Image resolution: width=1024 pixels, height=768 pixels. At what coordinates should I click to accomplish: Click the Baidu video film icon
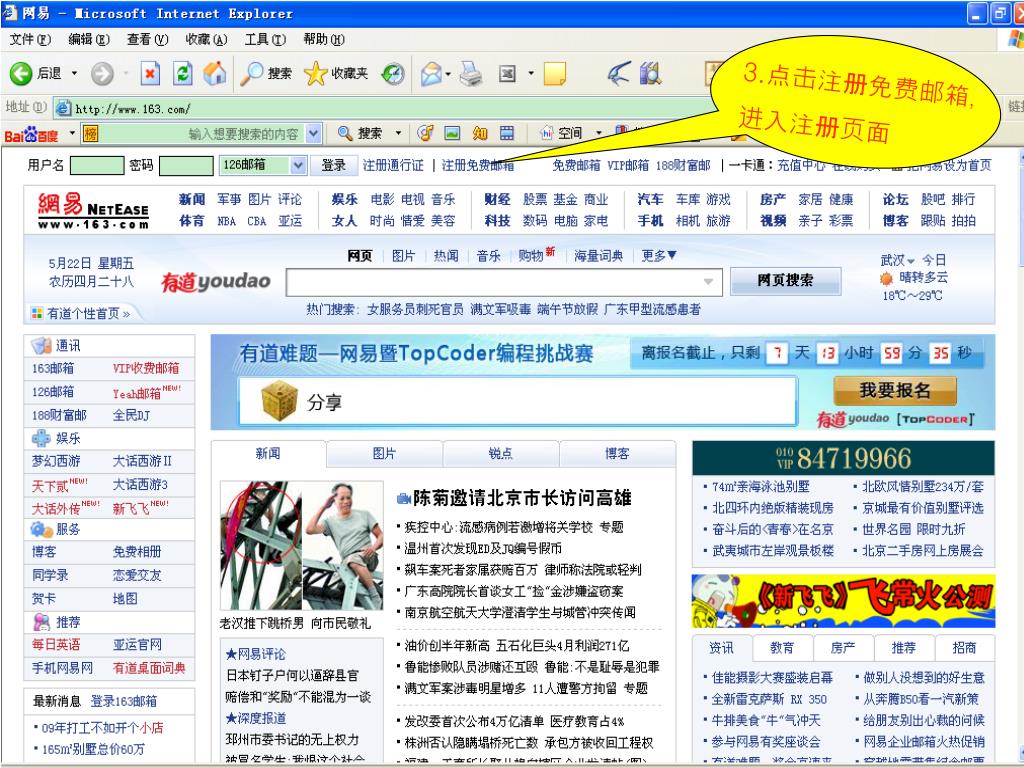507,133
